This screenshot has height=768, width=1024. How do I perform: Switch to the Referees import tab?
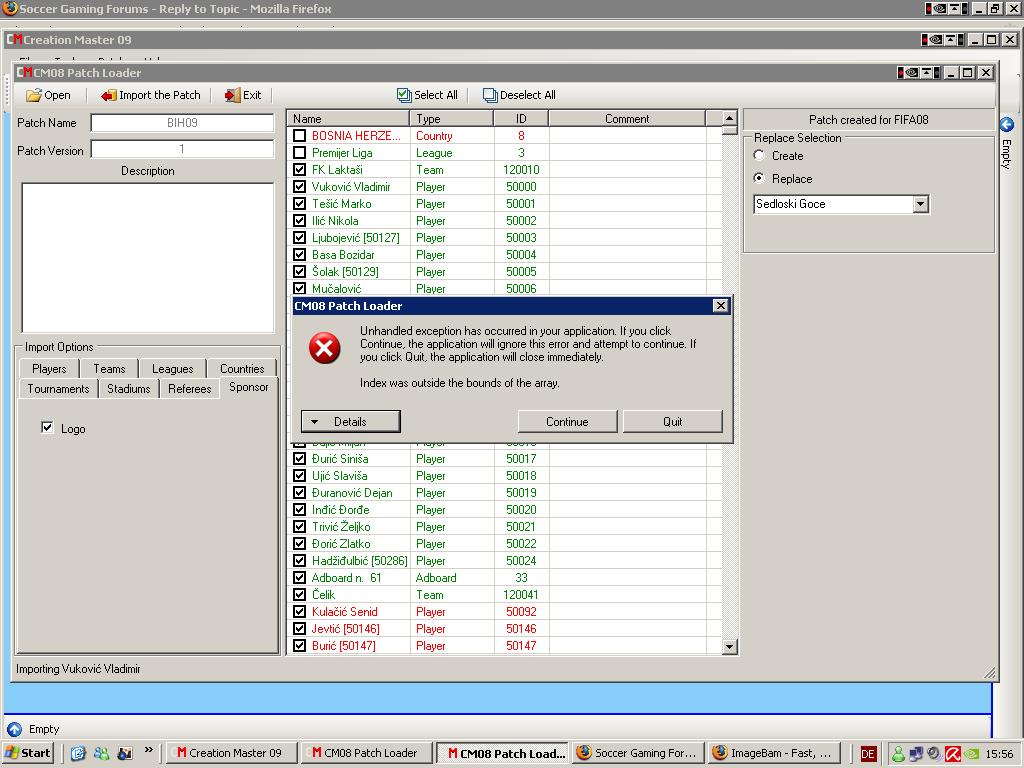pos(189,389)
